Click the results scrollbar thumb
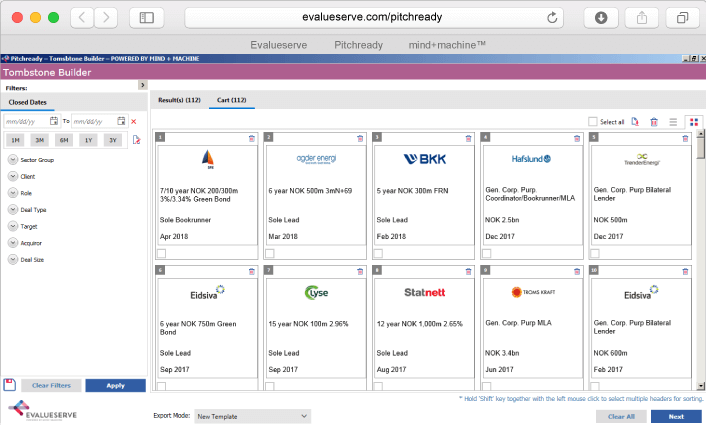 [x=700, y=148]
